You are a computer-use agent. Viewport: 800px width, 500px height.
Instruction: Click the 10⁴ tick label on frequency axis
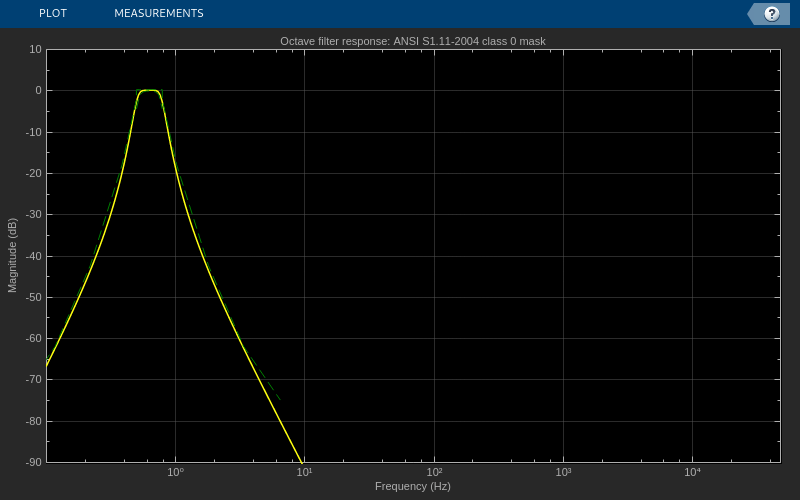692,472
